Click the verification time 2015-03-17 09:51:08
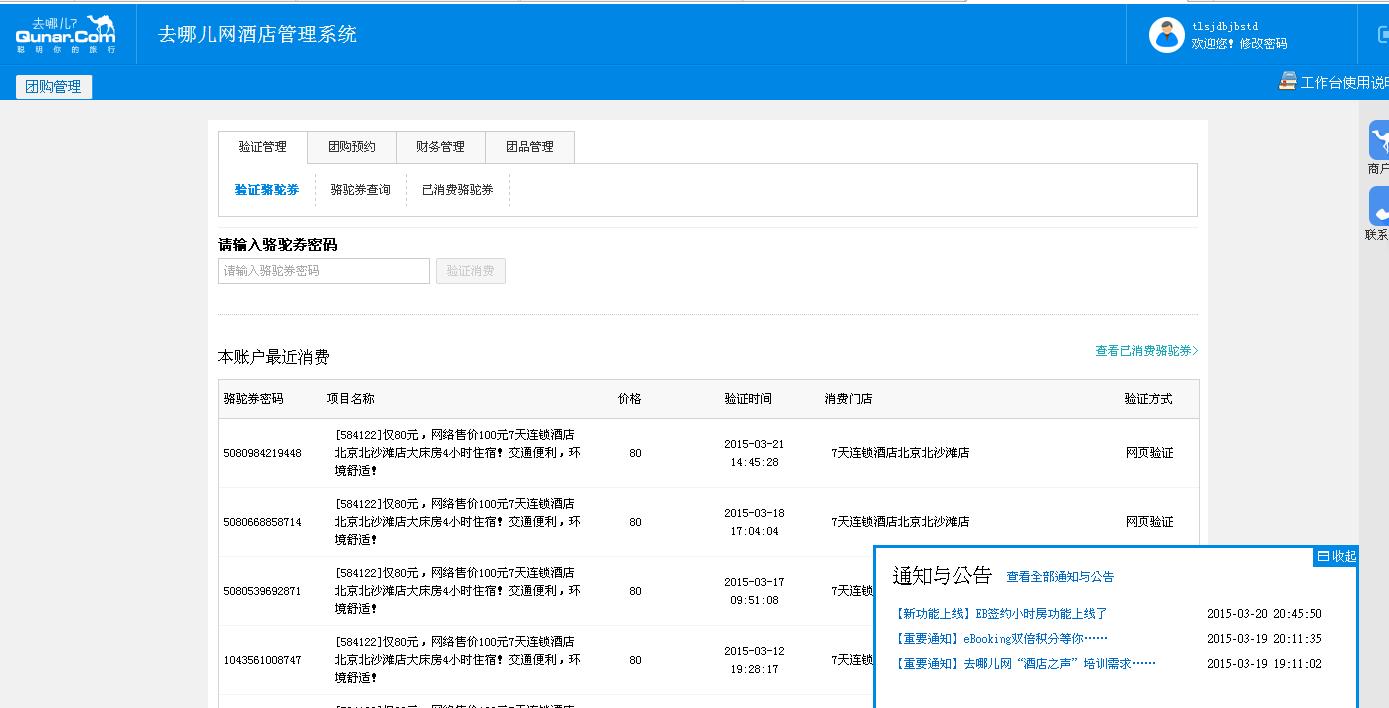 [x=754, y=592]
